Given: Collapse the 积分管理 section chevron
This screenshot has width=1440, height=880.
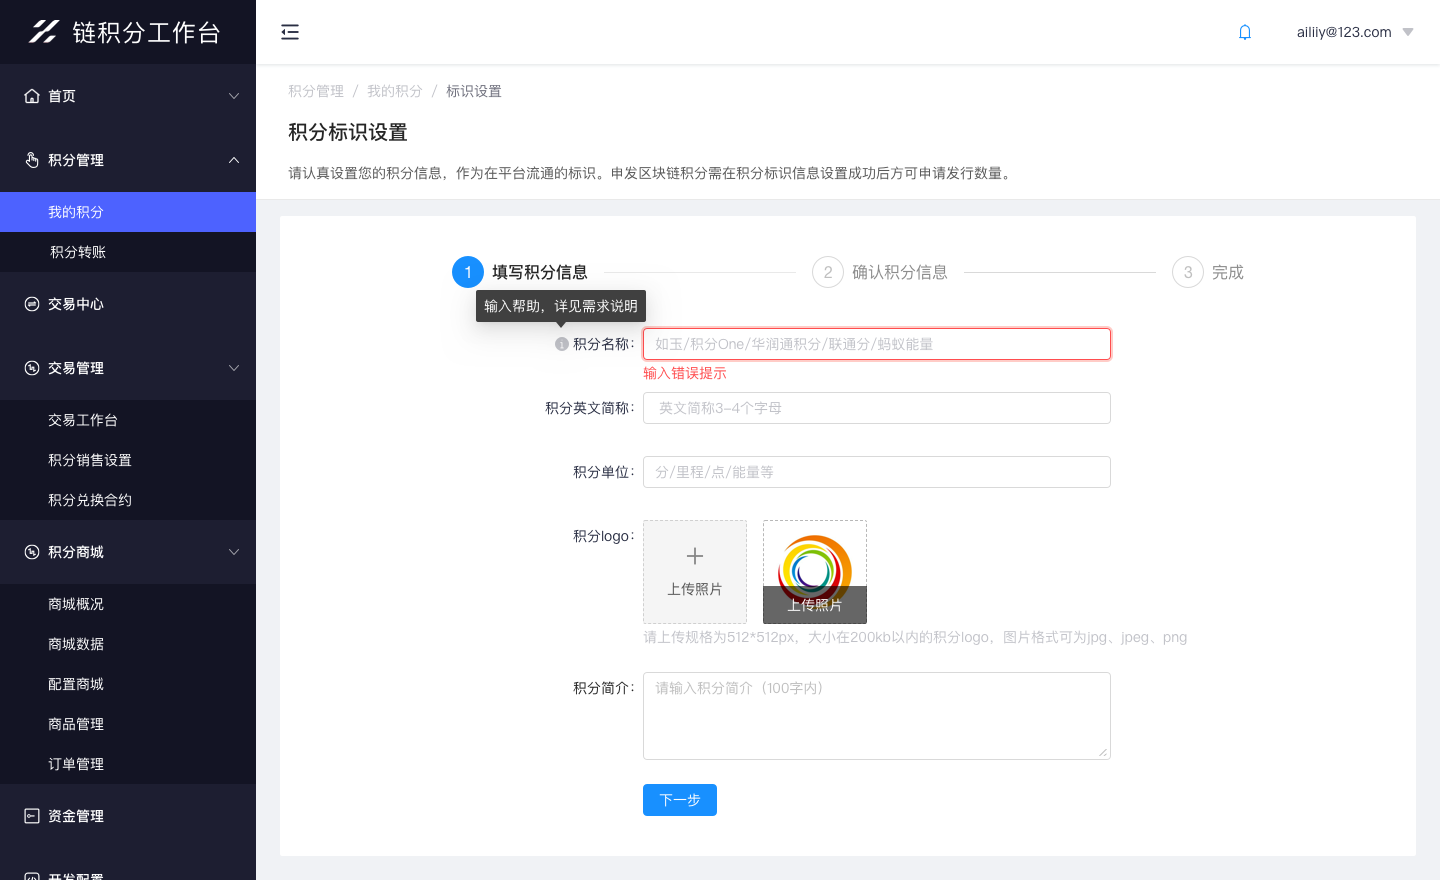Looking at the screenshot, I should [234, 160].
